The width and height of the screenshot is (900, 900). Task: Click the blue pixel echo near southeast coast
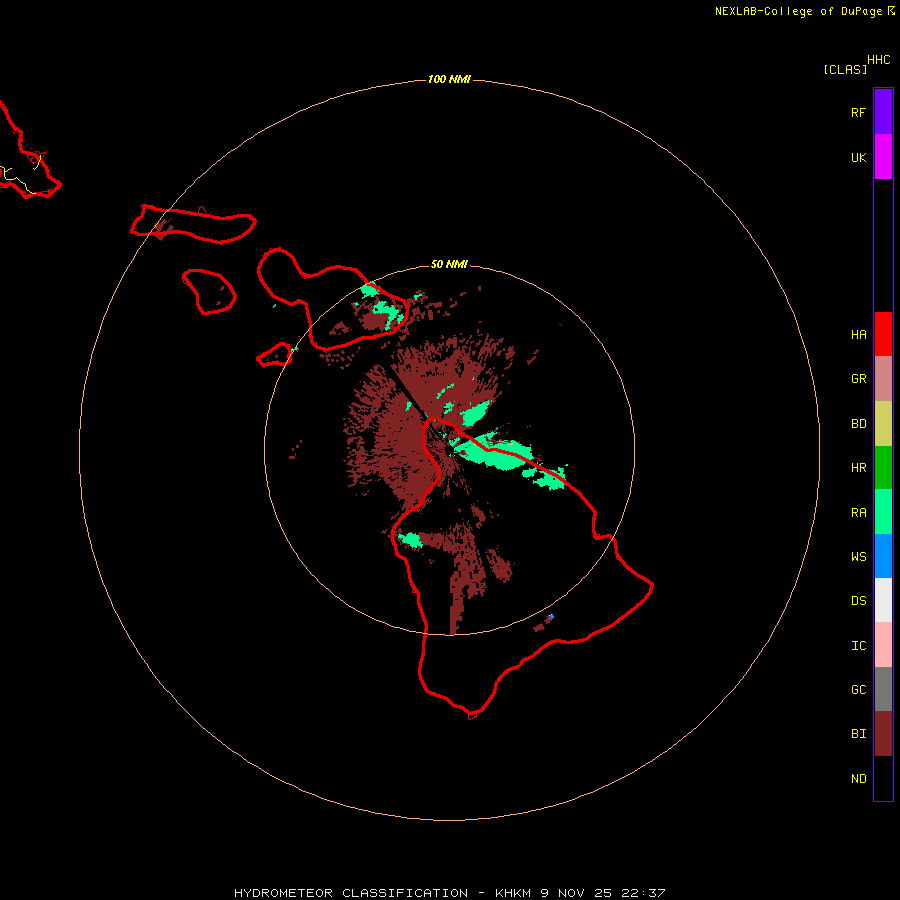point(551,616)
